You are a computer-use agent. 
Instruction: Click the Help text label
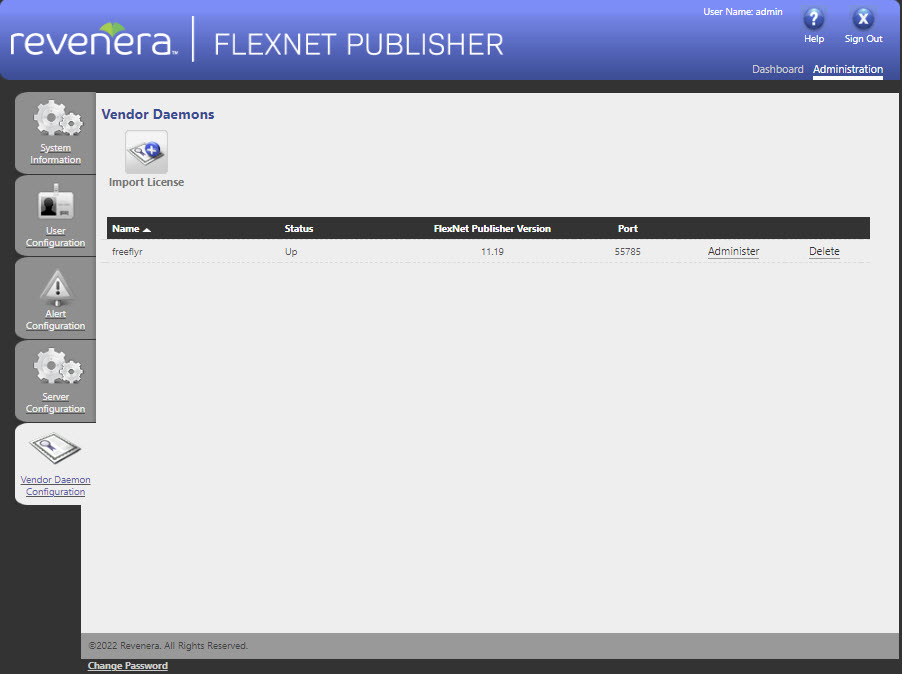(x=813, y=39)
